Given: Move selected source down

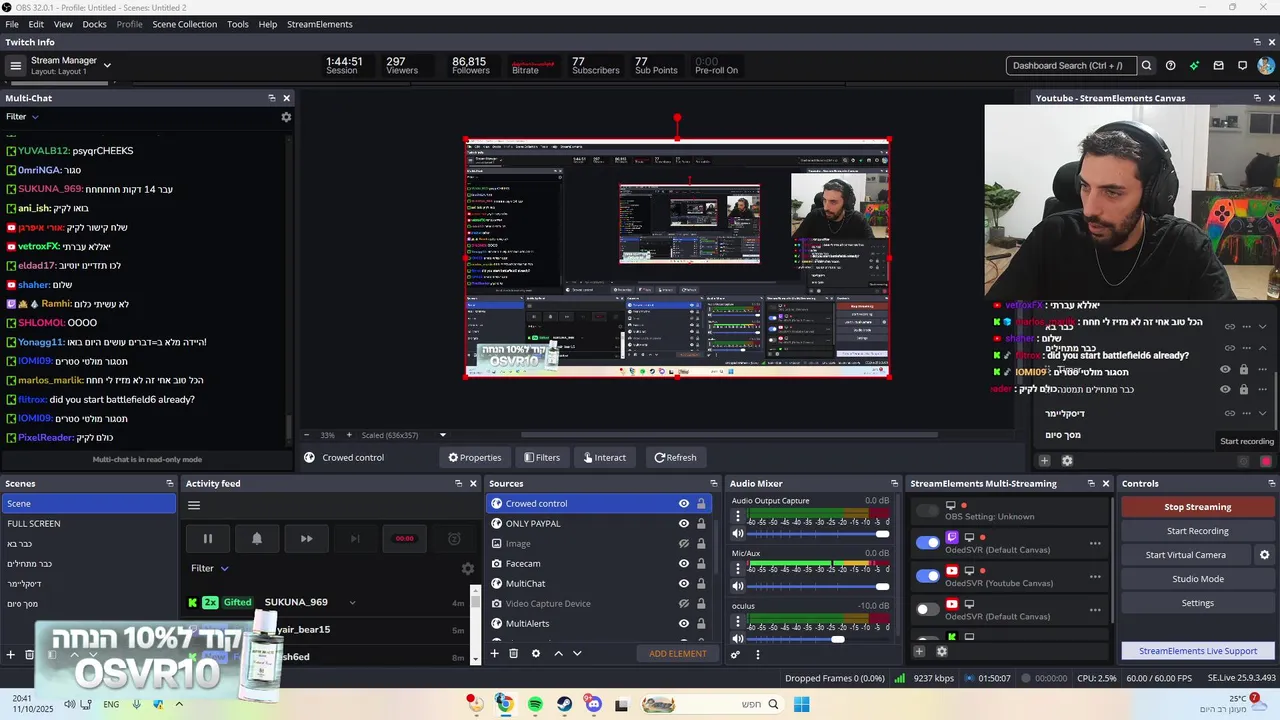Looking at the screenshot, I should pyautogui.click(x=577, y=654).
